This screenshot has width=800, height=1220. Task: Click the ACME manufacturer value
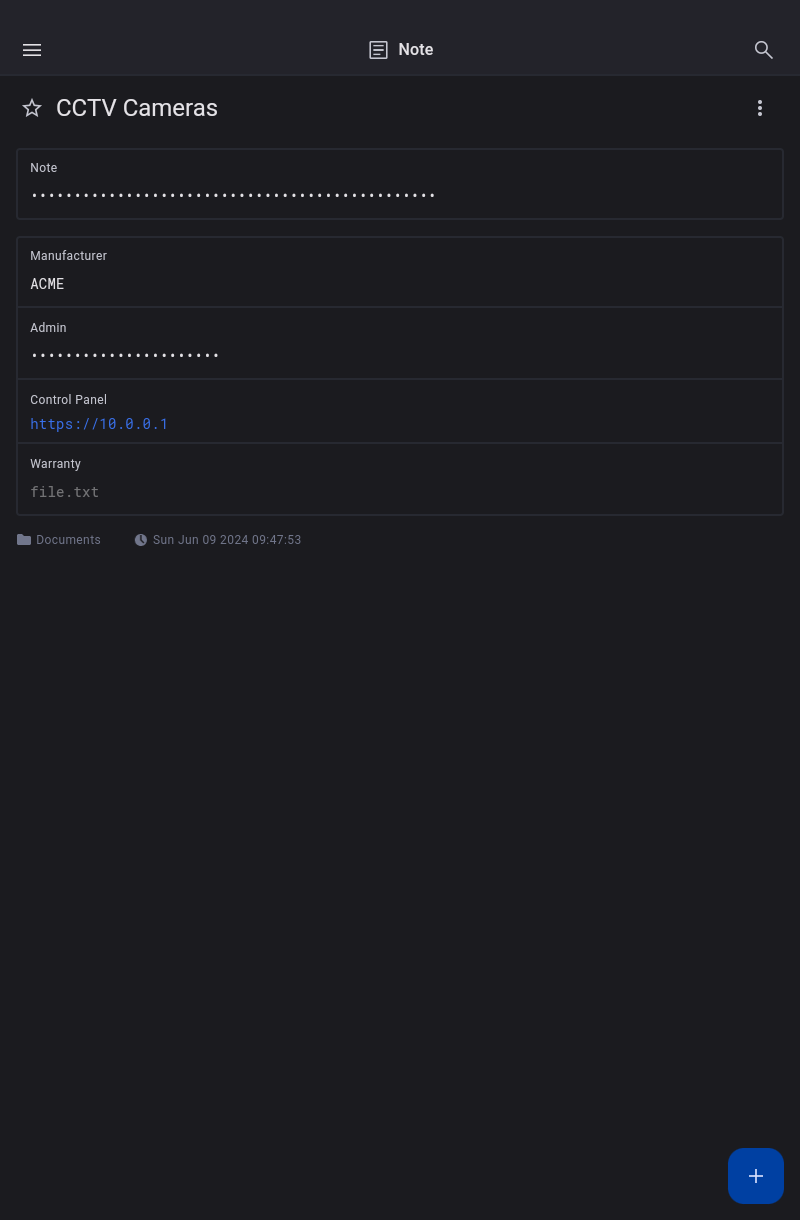click(x=47, y=284)
